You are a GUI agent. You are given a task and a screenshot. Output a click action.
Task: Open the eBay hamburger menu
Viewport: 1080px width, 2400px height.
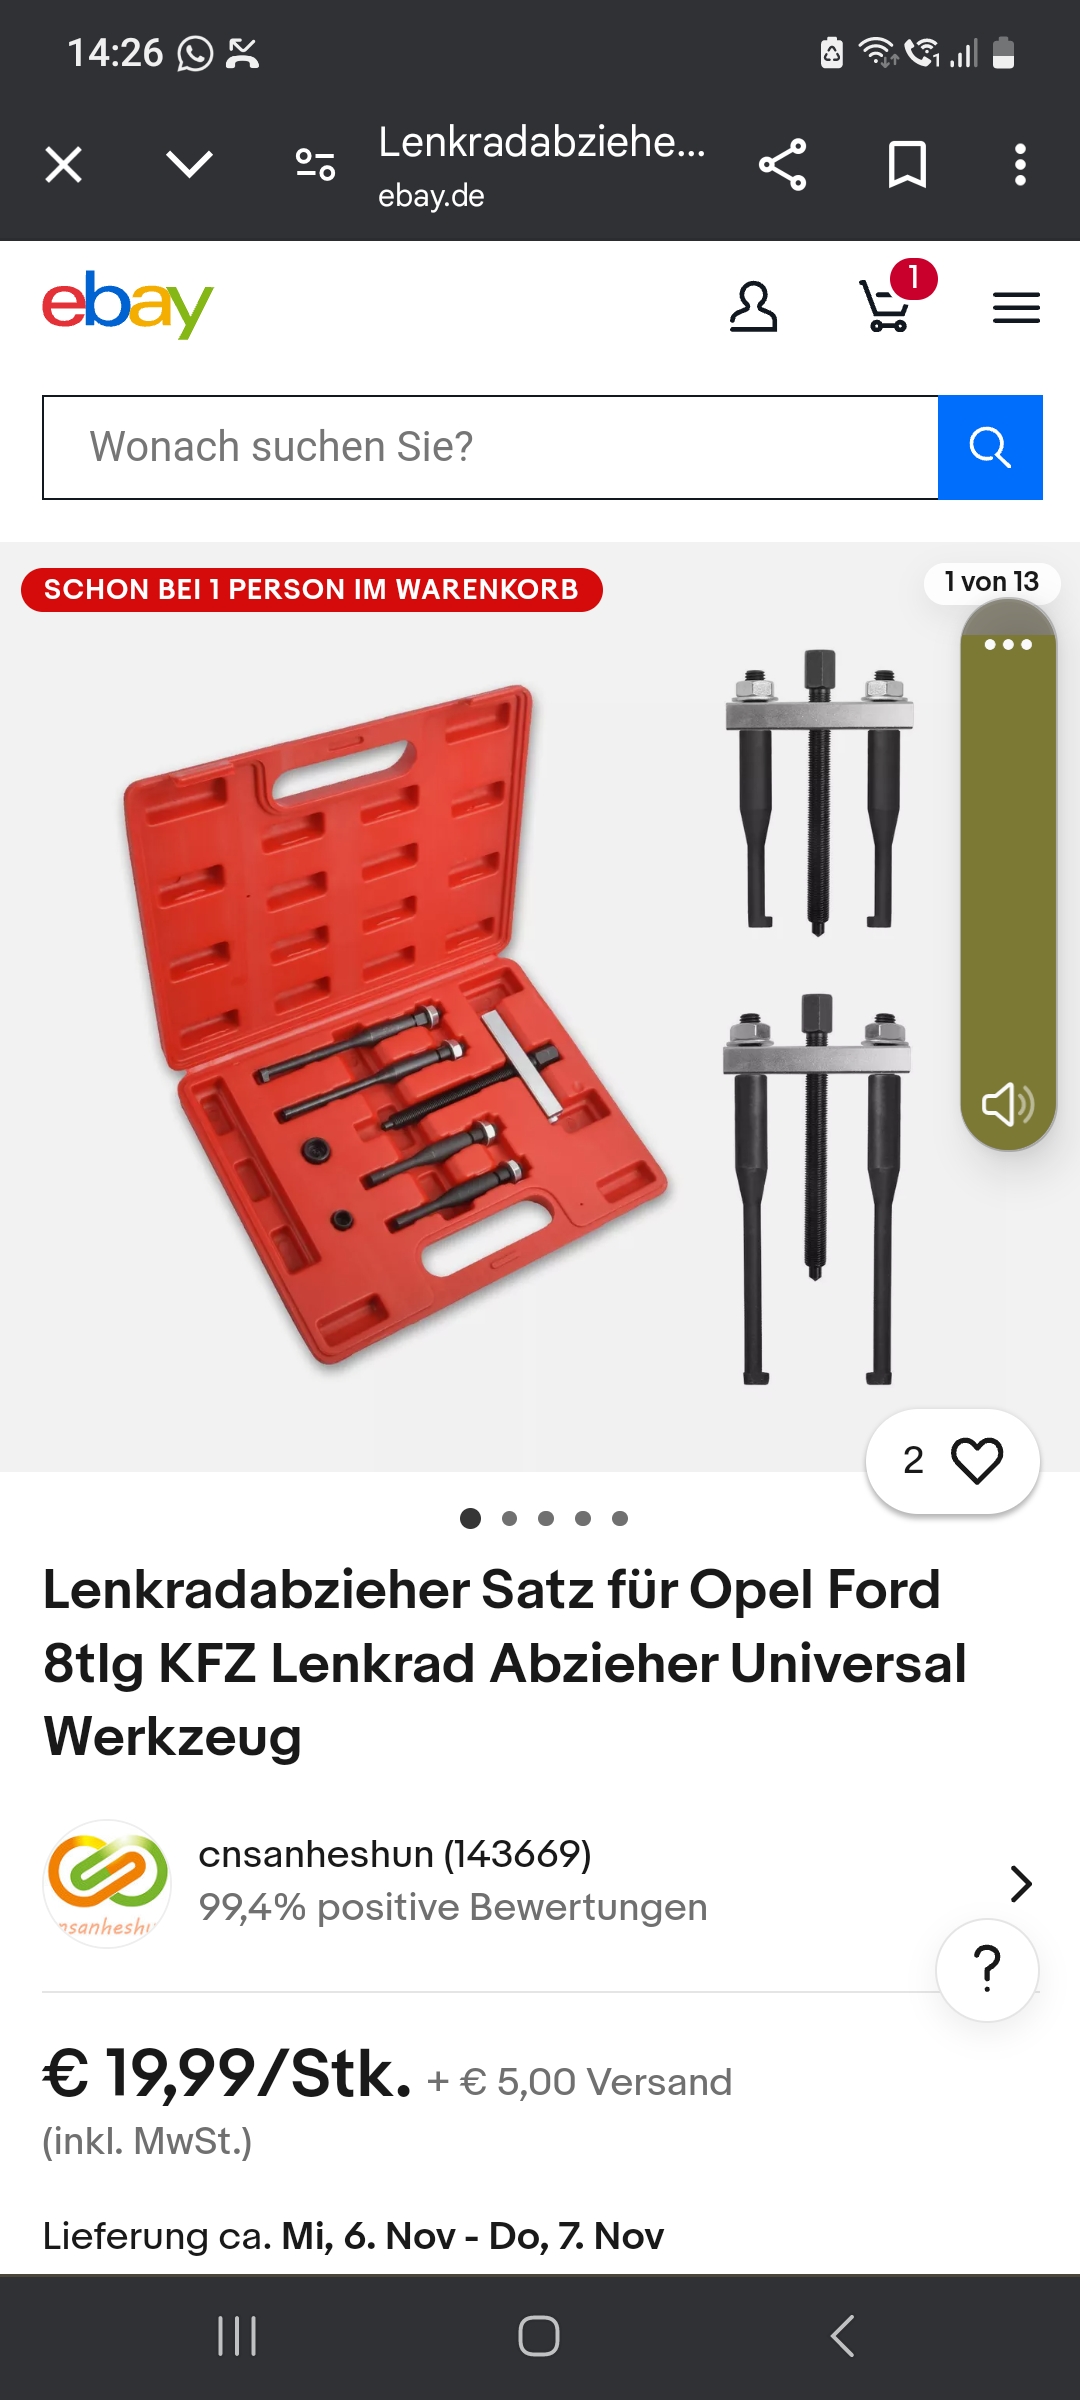[x=1016, y=308]
